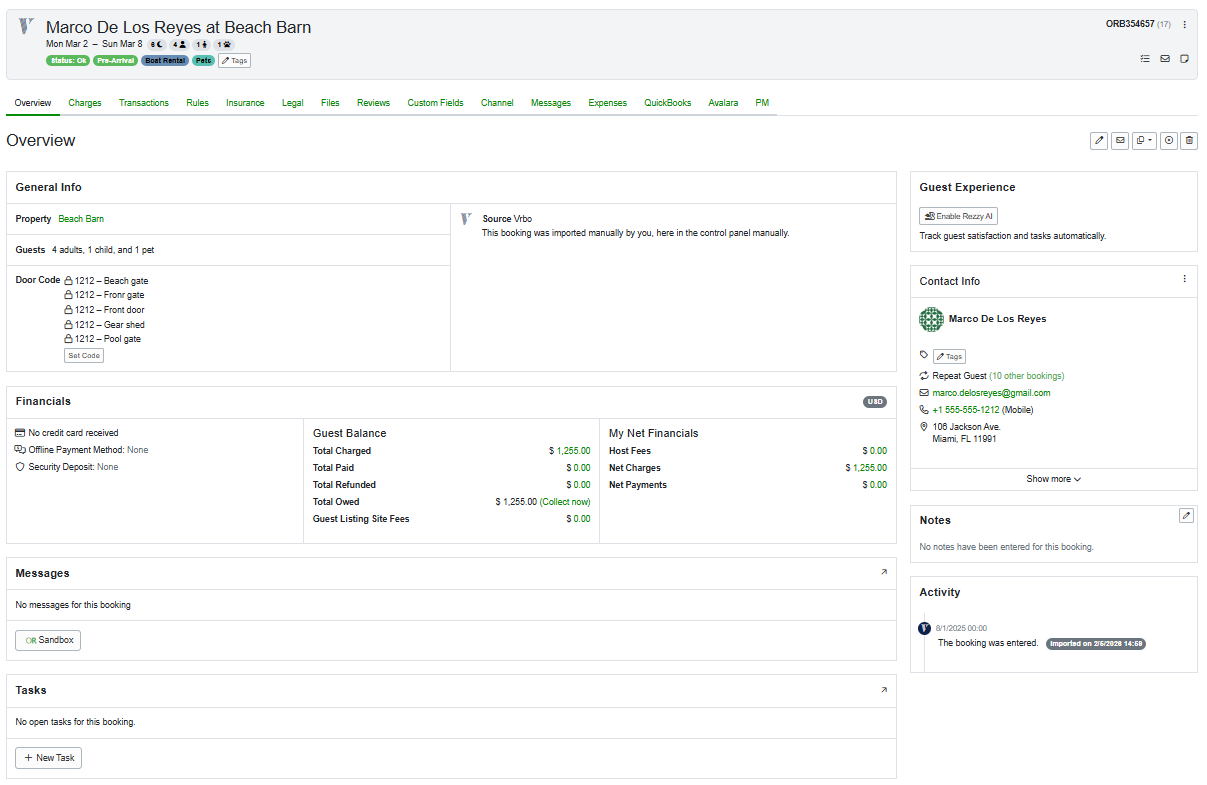
Task: Edit the Notes panel via its pencil icon
Action: pyautogui.click(x=1186, y=515)
